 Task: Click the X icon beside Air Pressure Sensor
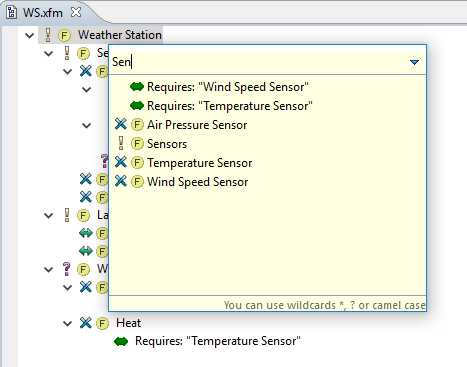point(120,124)
